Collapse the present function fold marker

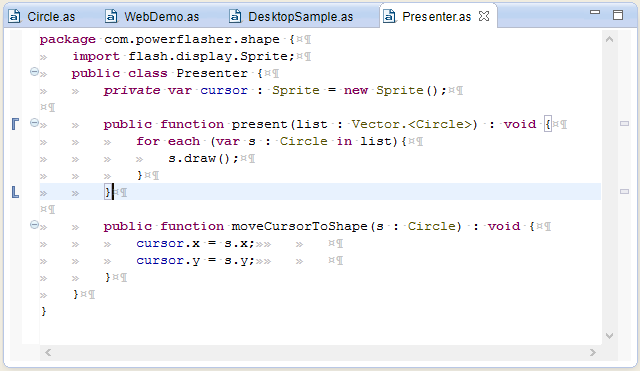pos(34,122)
